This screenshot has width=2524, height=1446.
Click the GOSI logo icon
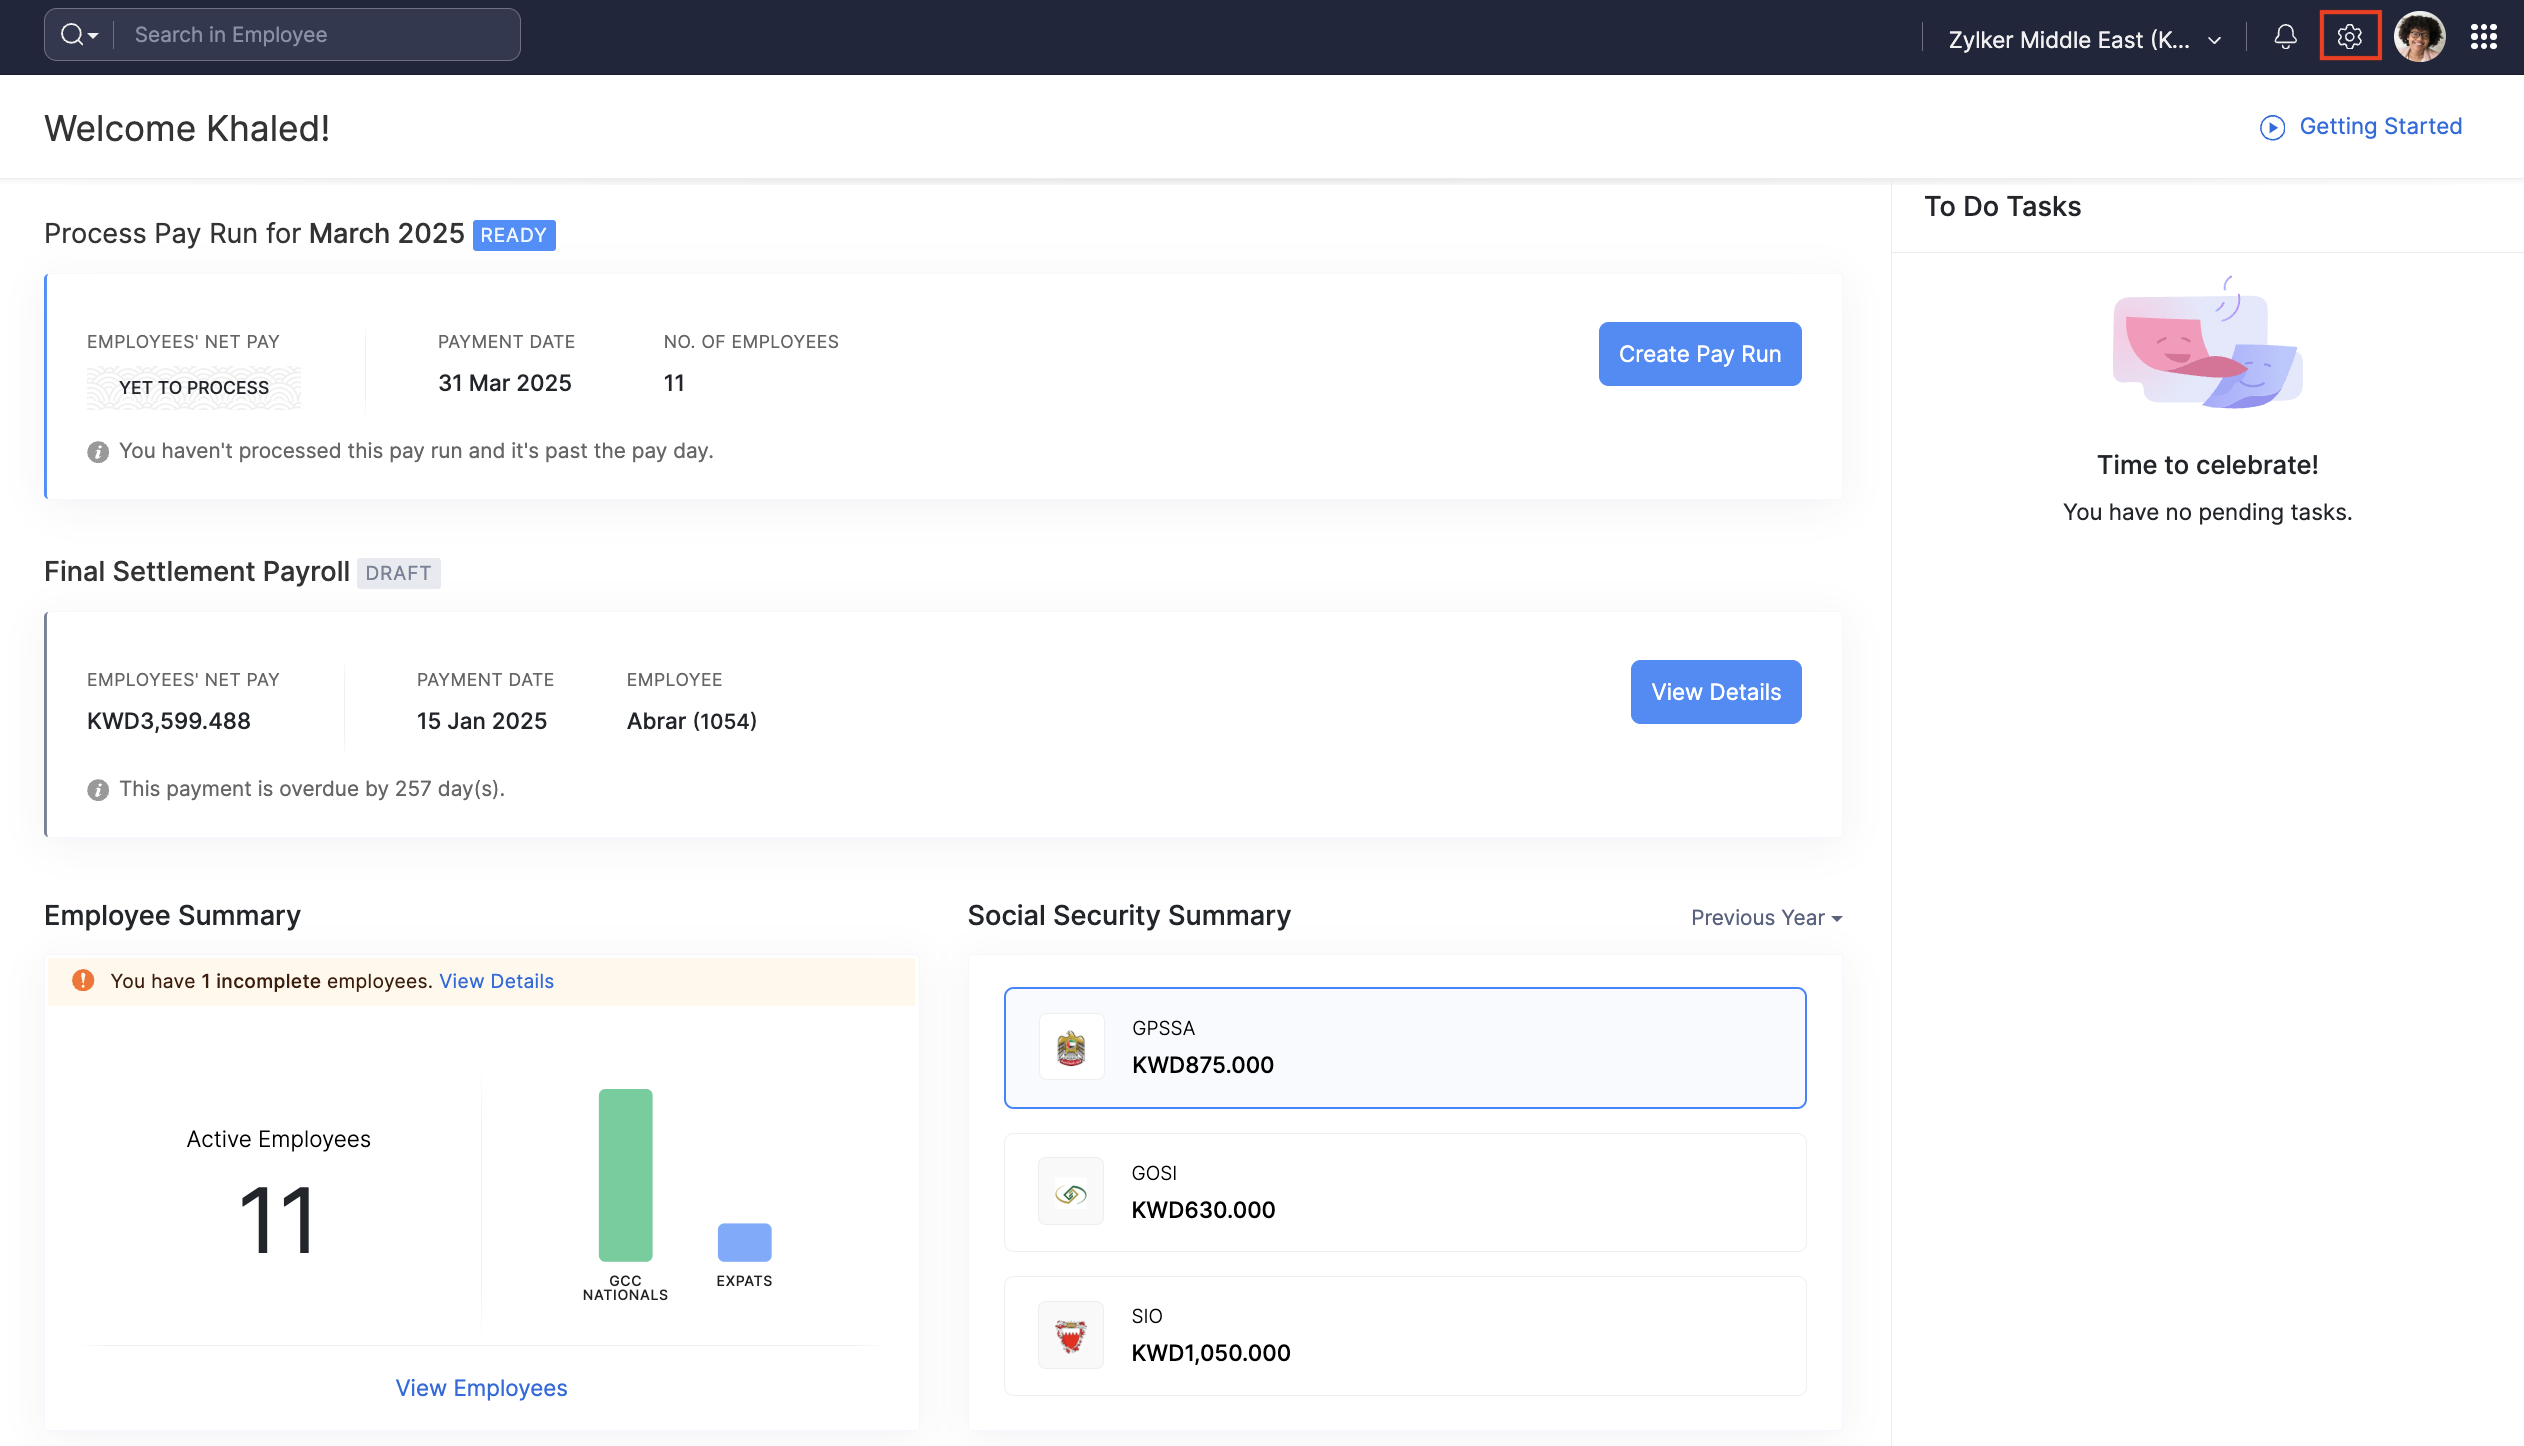click(1071, 1192)
